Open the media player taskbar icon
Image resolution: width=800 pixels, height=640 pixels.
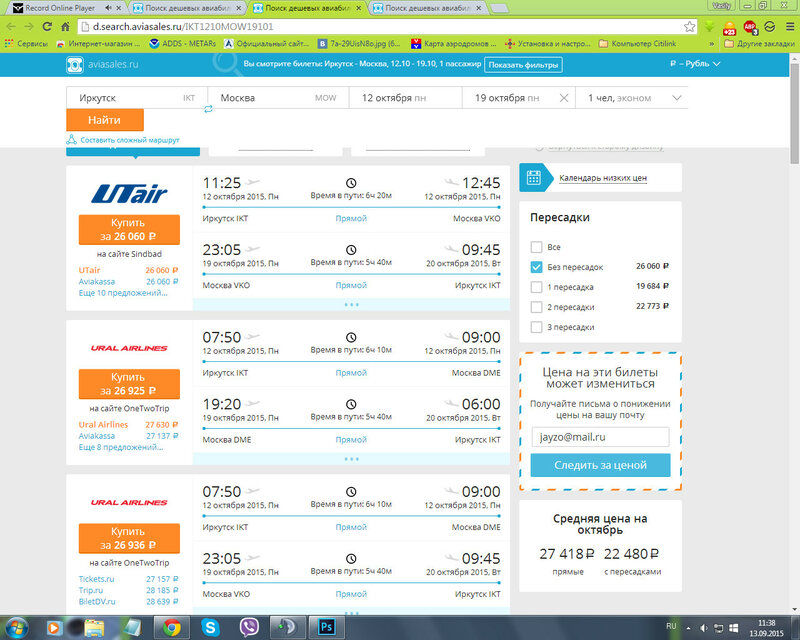coord(55,627)
